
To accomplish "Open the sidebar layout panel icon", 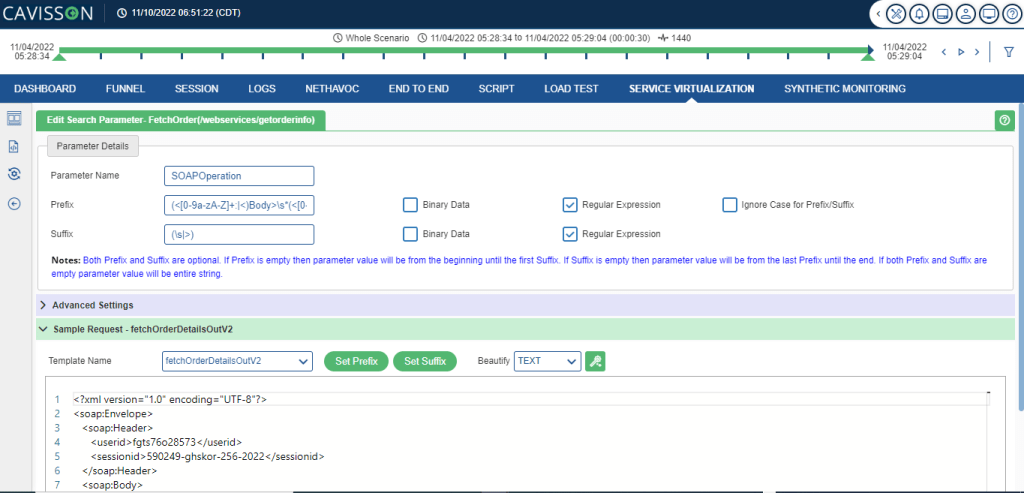I will [14, 118].
